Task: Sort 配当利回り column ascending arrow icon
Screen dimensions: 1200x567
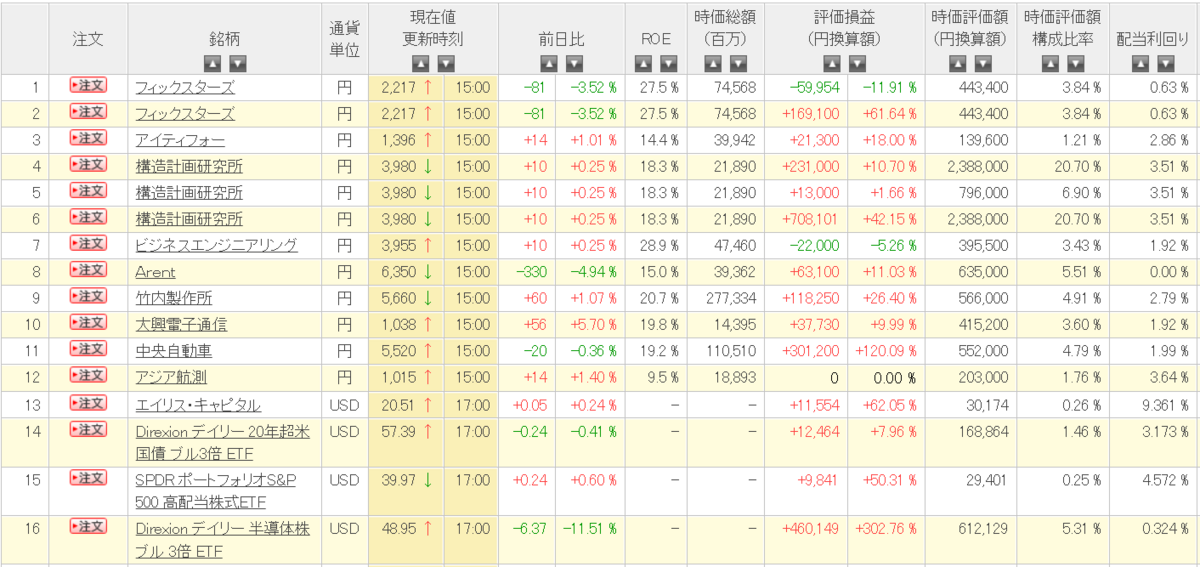Action: tap(1139, 63)
